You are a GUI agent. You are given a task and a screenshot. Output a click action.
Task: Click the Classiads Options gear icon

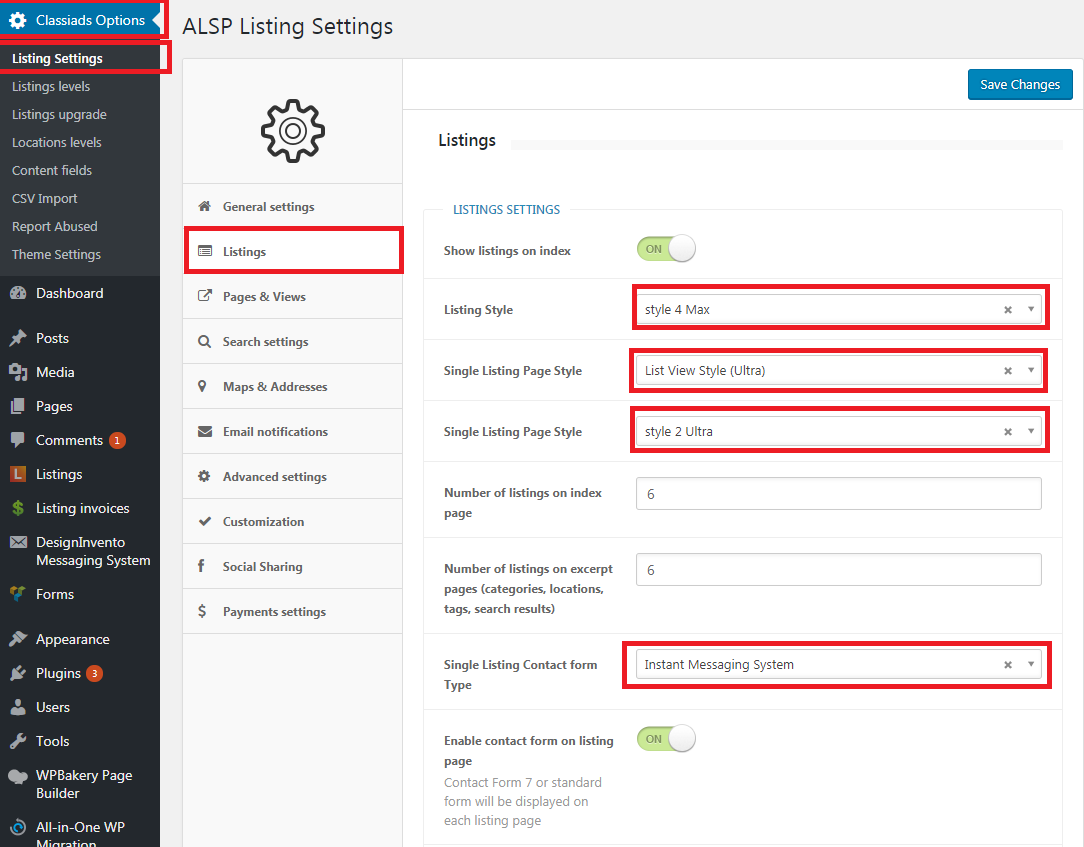(x=18, y=20)
